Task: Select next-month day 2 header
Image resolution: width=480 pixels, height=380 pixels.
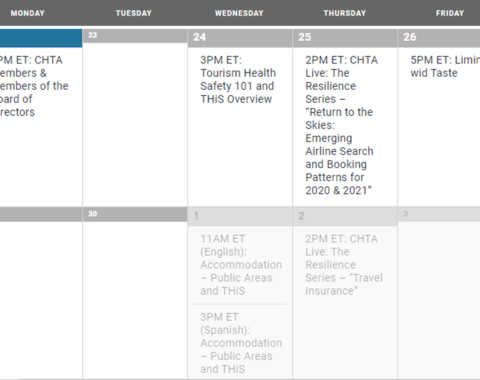Action: point(345,216)
